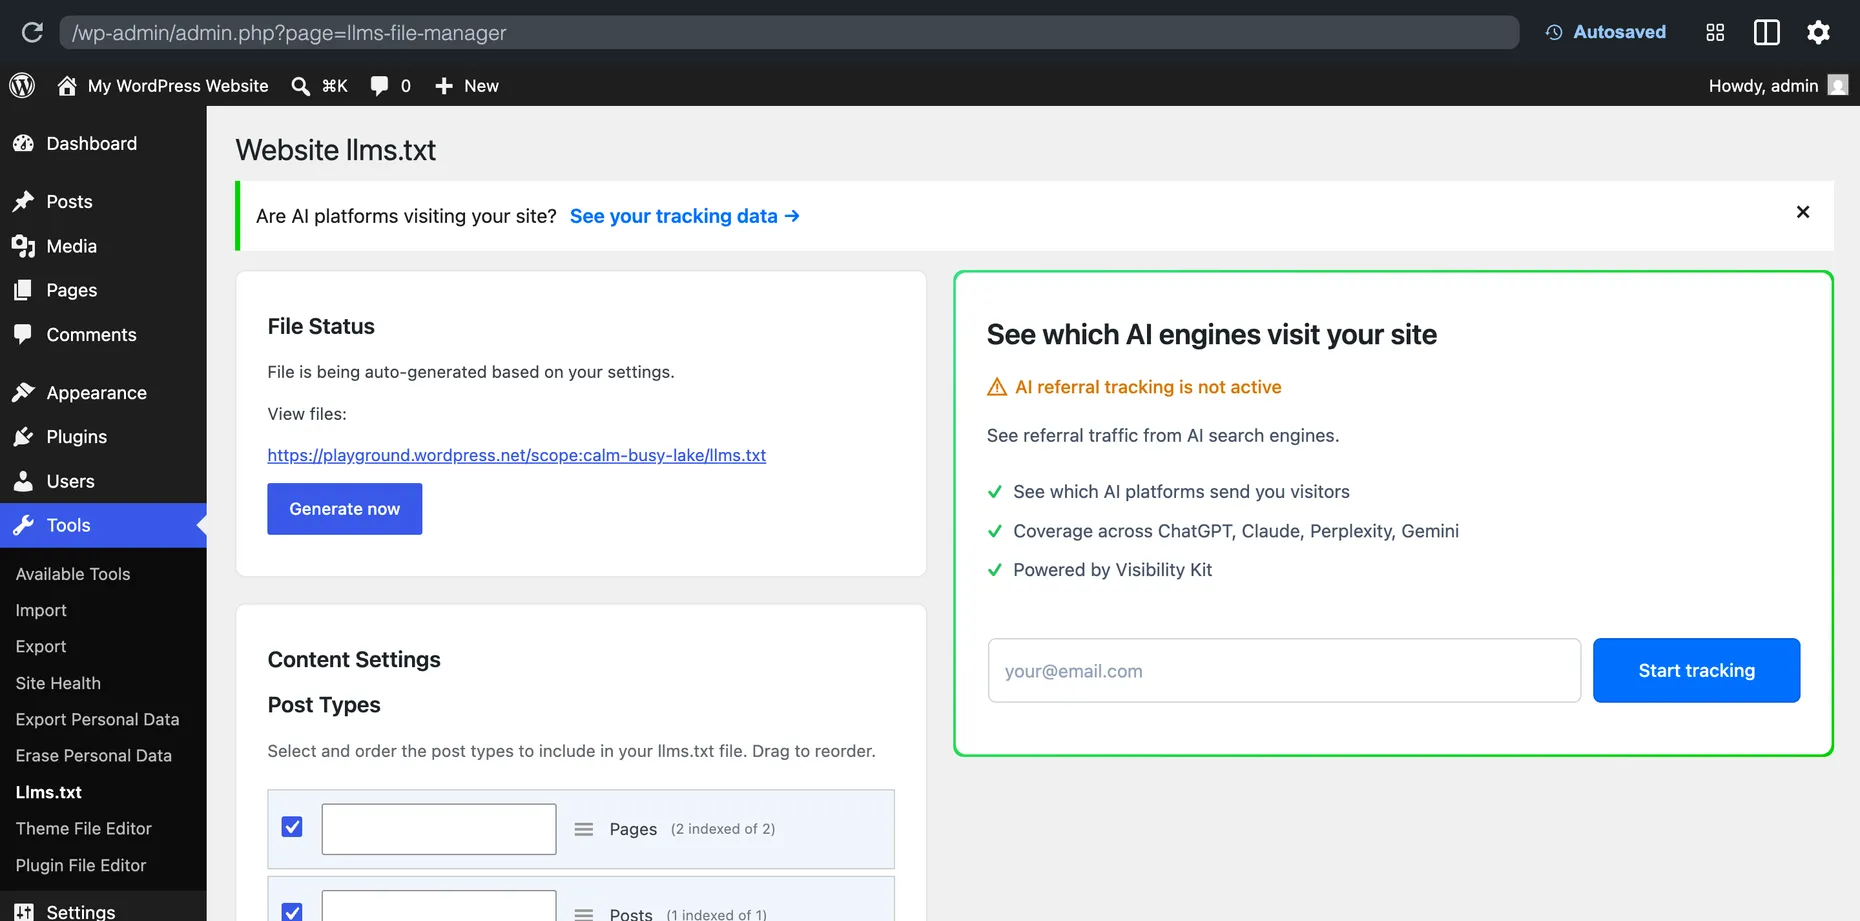Open Plugin File Editor submenu item
Viewport: 1860px width, 921px height.
point(81,865)
